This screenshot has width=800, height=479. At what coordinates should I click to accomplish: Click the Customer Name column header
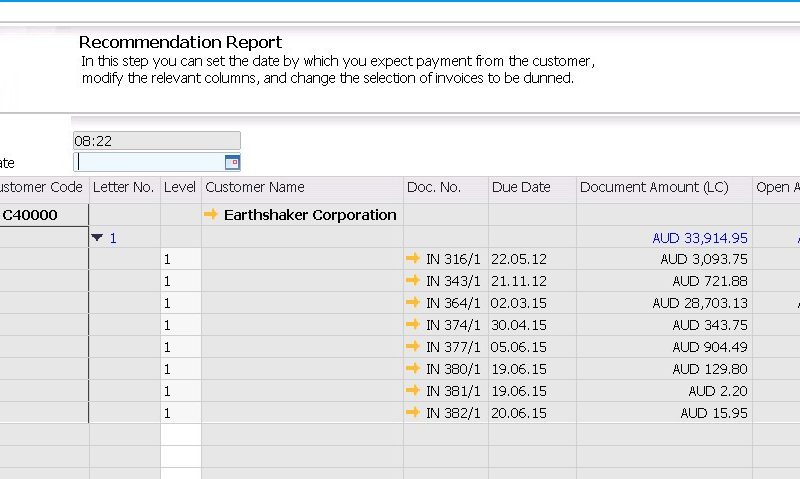(x=303, y=187)
